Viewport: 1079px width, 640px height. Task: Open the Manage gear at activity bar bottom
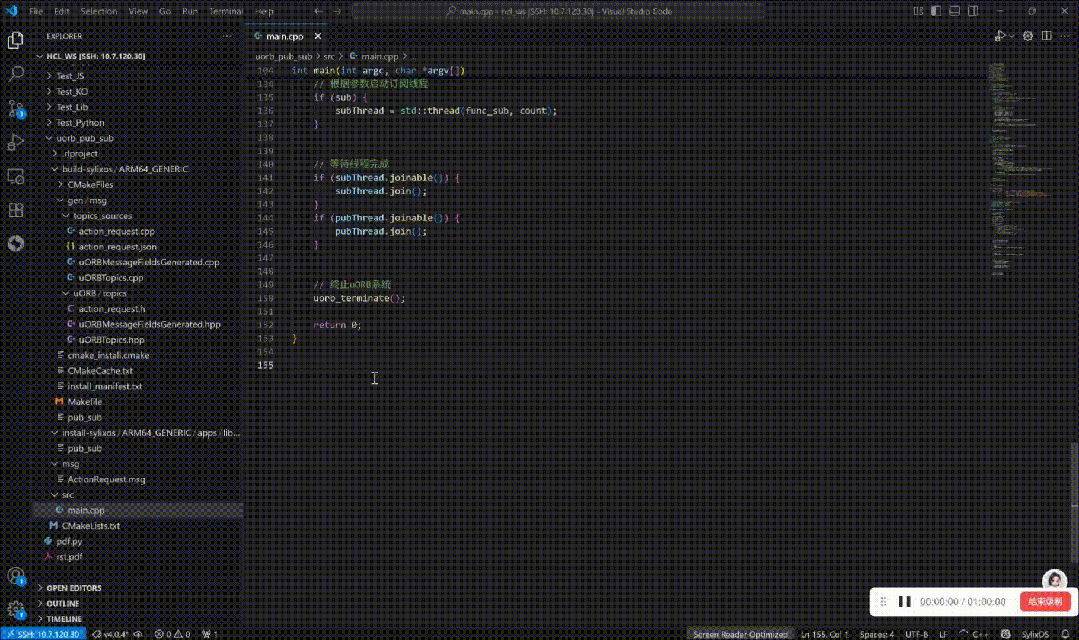tap(16, 608)
